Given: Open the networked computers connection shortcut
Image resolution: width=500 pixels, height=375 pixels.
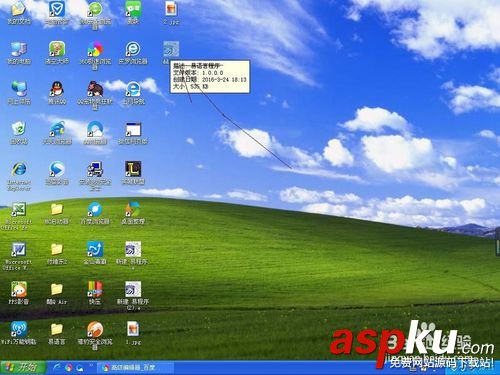Looking at the screenshot, I should pyautogui.click(x=95, y=176).
